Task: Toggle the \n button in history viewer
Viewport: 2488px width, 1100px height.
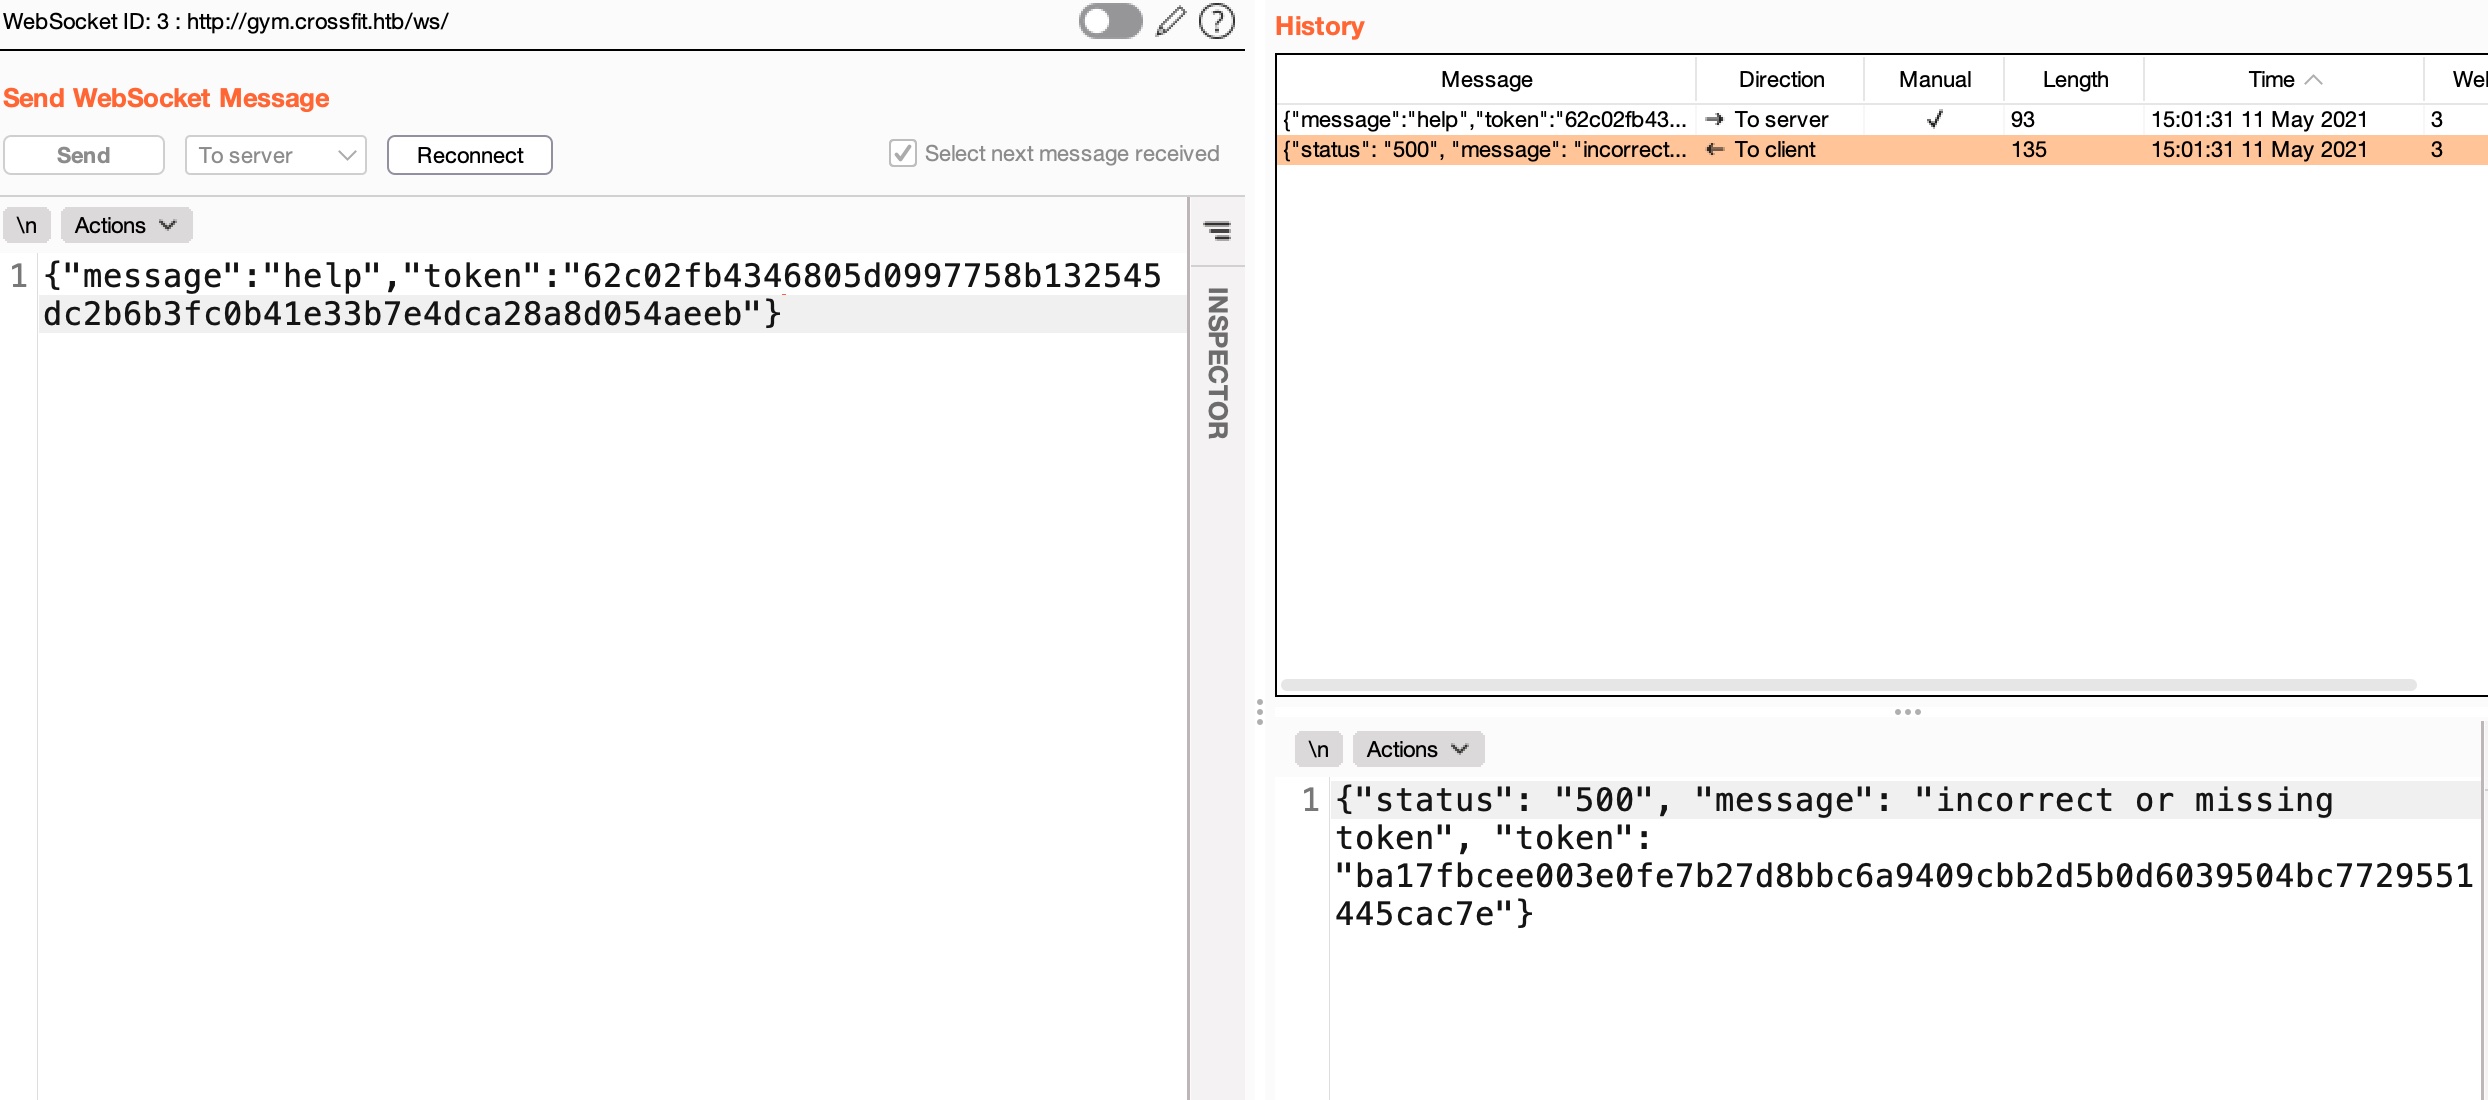Action: click(x=1318, y=749)
